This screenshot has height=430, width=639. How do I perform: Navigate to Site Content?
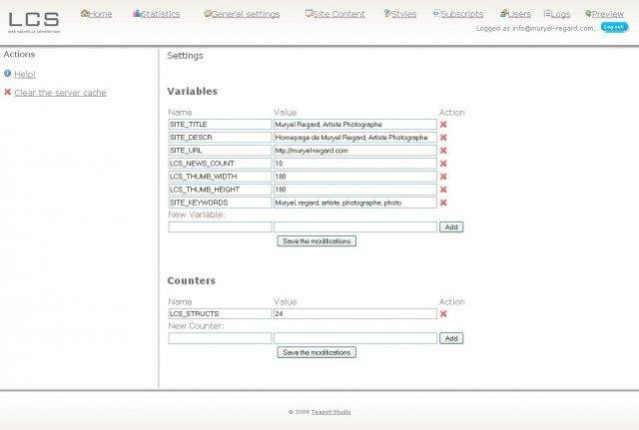[x=339, y=14]
